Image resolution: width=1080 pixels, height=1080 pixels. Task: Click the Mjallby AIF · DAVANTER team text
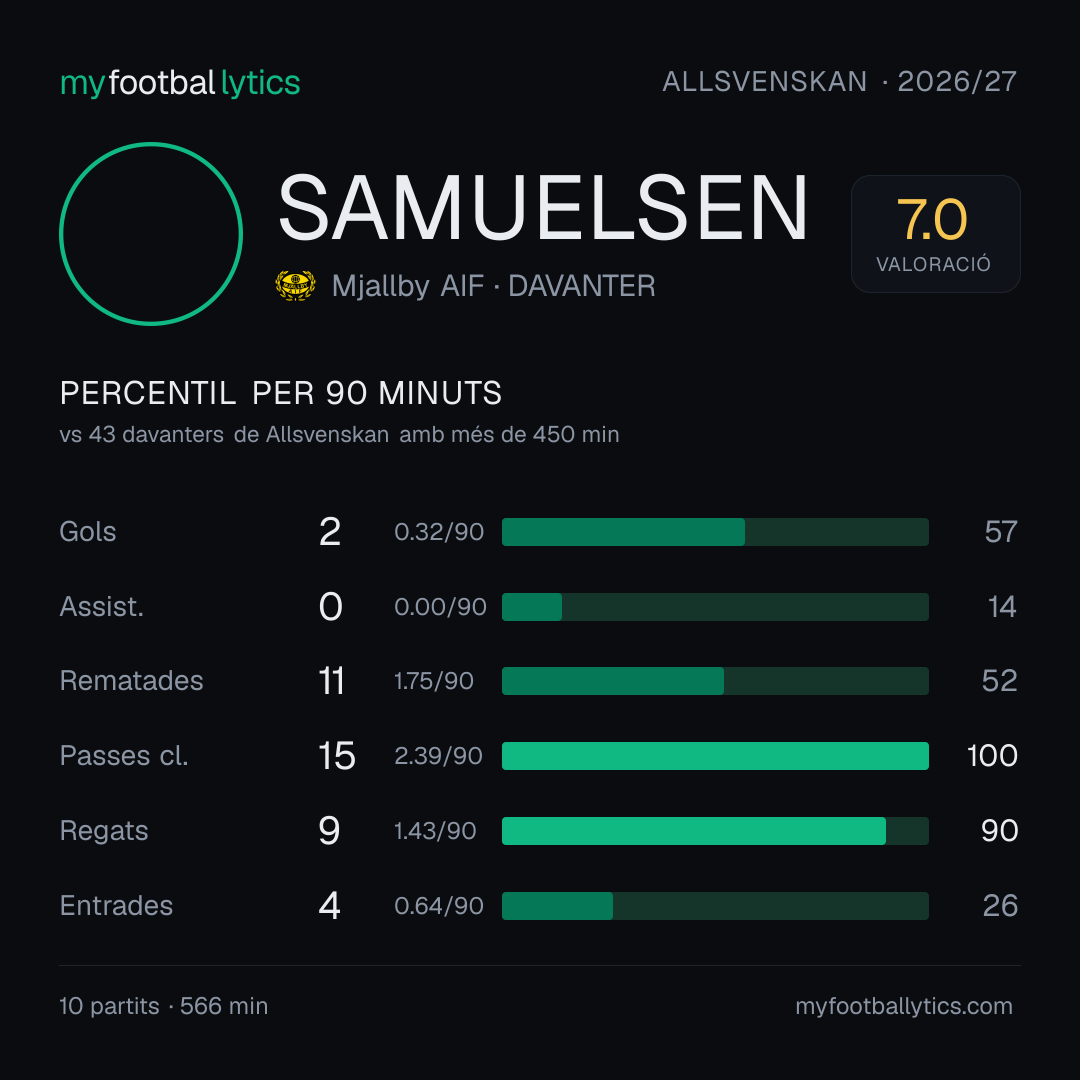click(493, 286)
